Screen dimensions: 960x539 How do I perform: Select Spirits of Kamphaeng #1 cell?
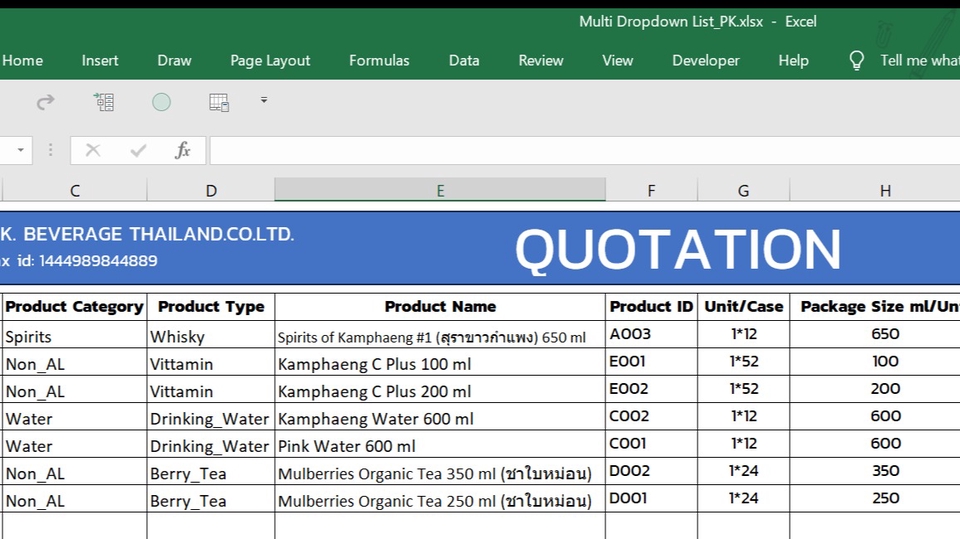(x=440, y=336)
